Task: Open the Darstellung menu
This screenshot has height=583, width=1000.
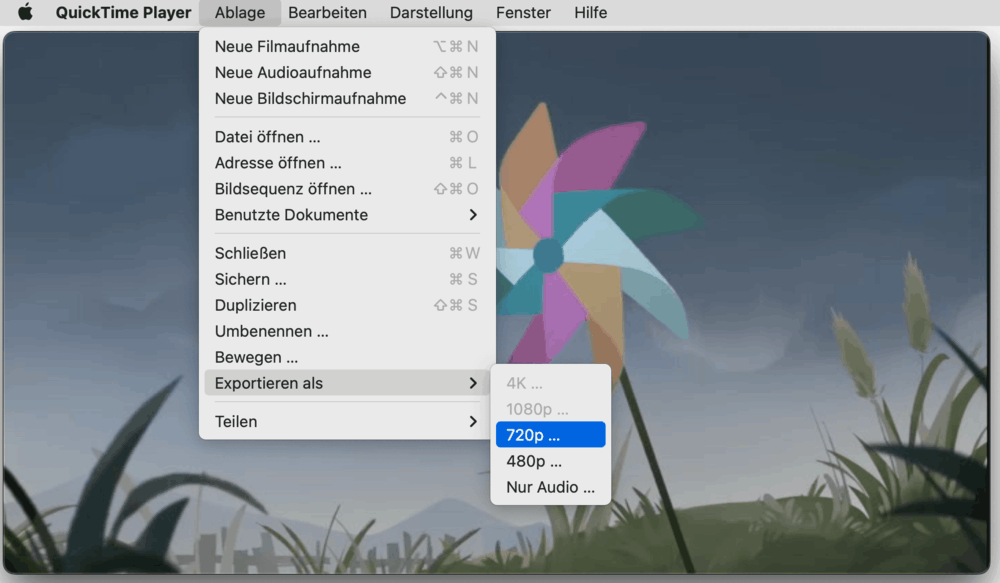Action: [x=431, y=13]
